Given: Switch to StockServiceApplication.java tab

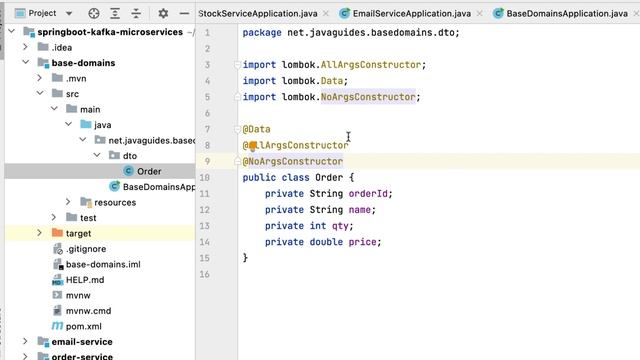Looking at the screenshot, I should (x=258, y=13).
